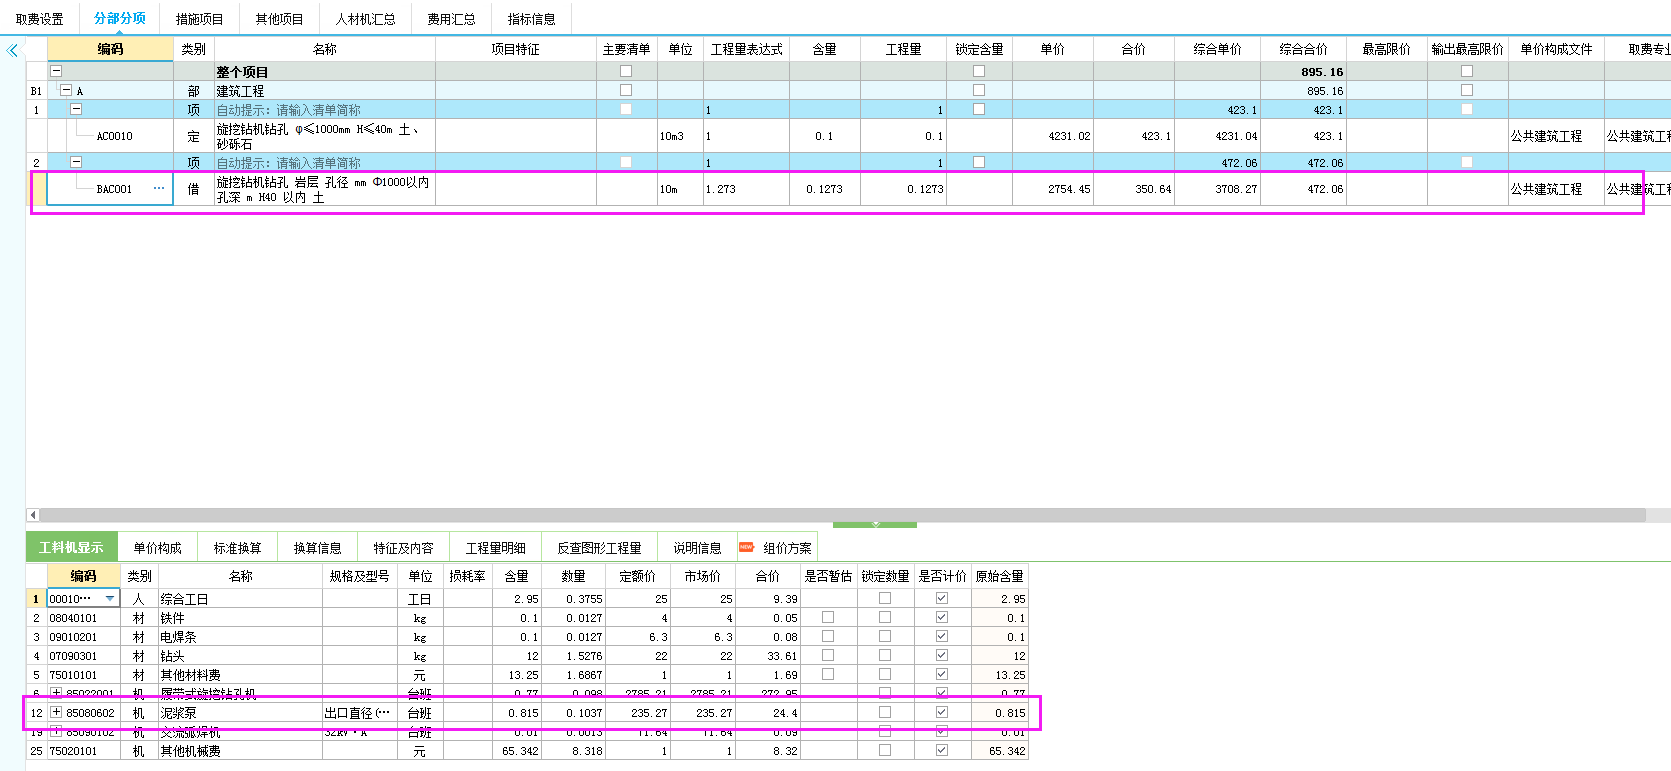Collapse the B1 section A node
This screenshot has width=1671, height=771.
tap(66, 90)
